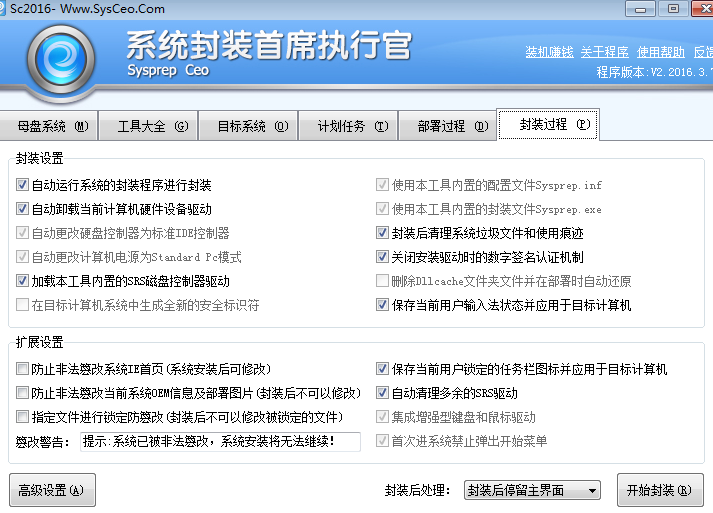Uncheck 关闭安装驱动时的数字签名认证机制
Screen dimensions: 713x513
(x=382, y=257)
